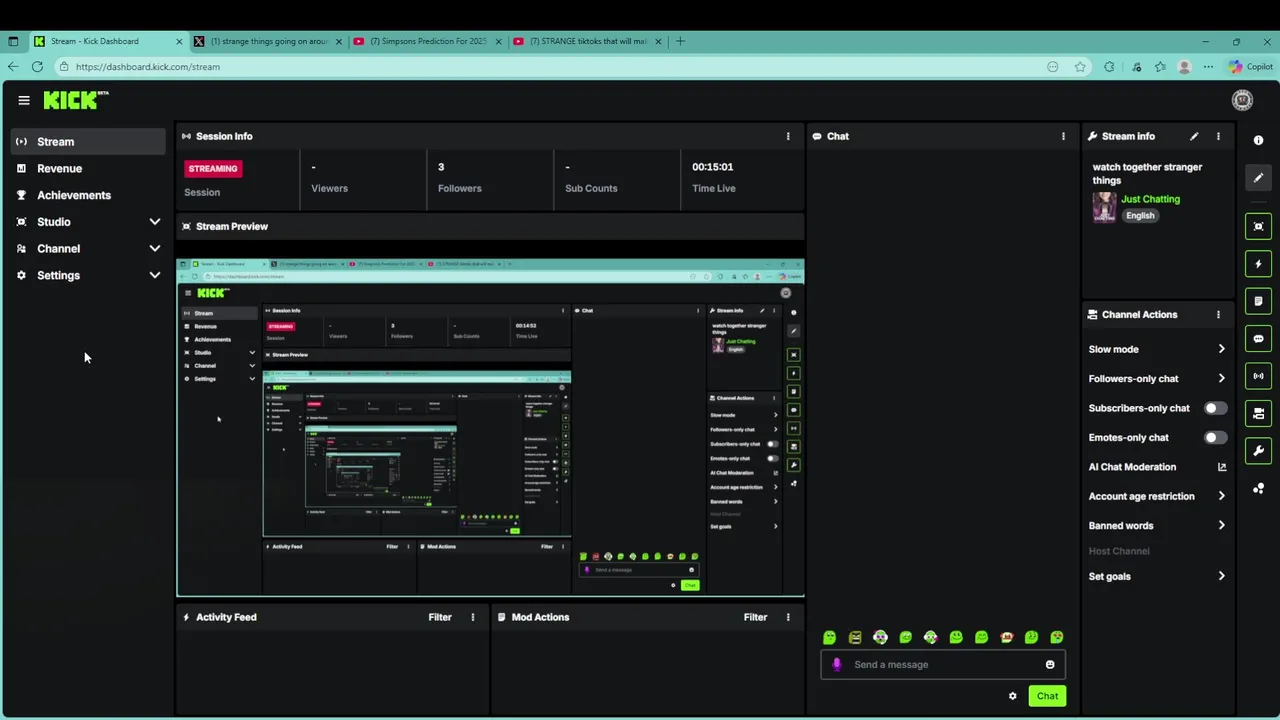The image size is (1280, 720).
Task: Add page to favorites star icon
Action: pyautogui.click(x=1080, y=67)
